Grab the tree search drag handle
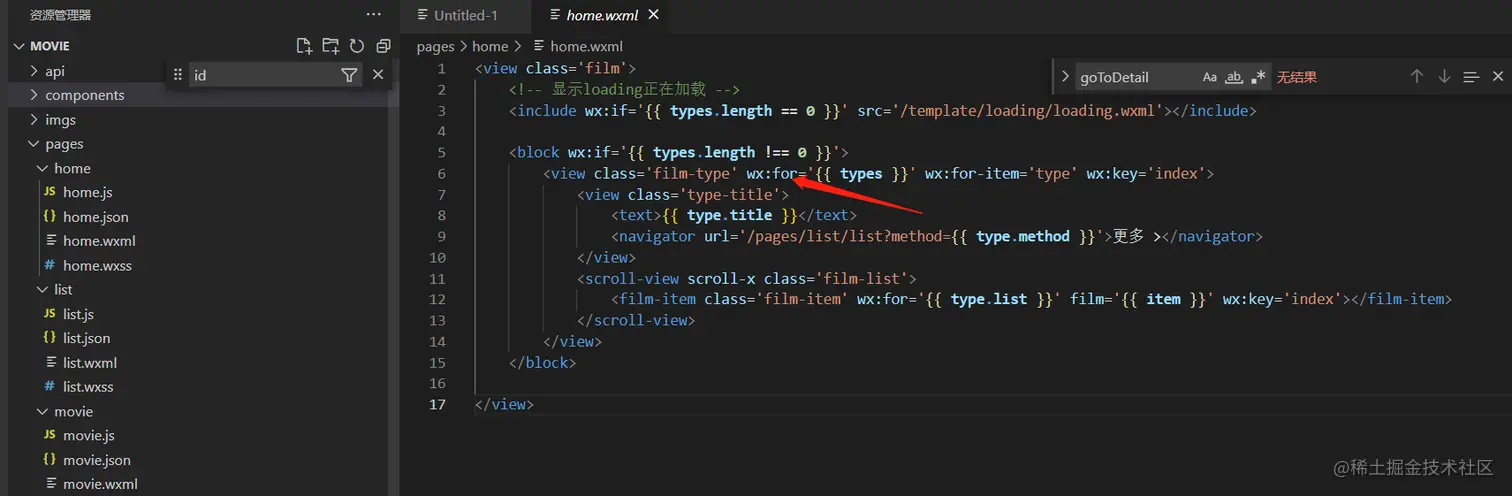1512x496 pixels. (178, 75)
